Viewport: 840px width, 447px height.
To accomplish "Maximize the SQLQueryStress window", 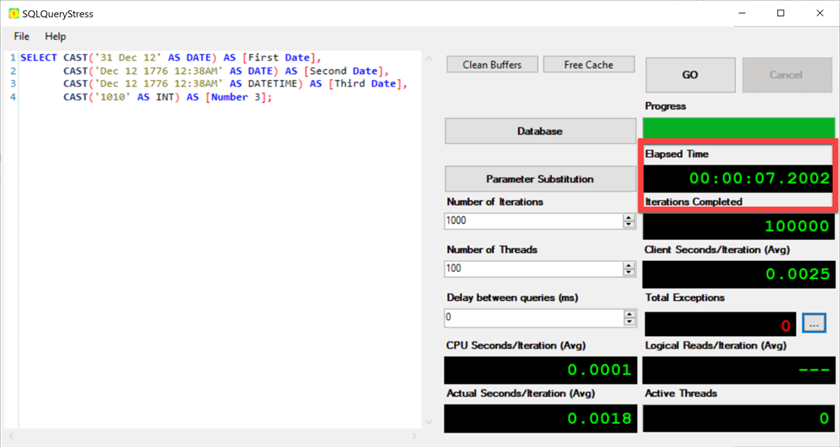I will point(781,13).
